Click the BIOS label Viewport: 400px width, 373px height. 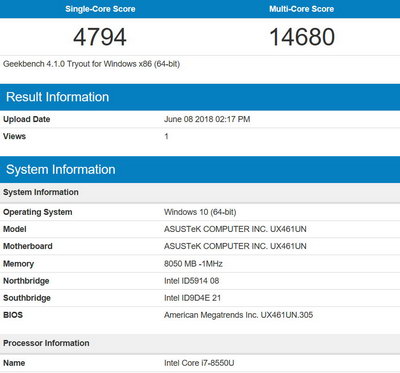coord(13,315)
